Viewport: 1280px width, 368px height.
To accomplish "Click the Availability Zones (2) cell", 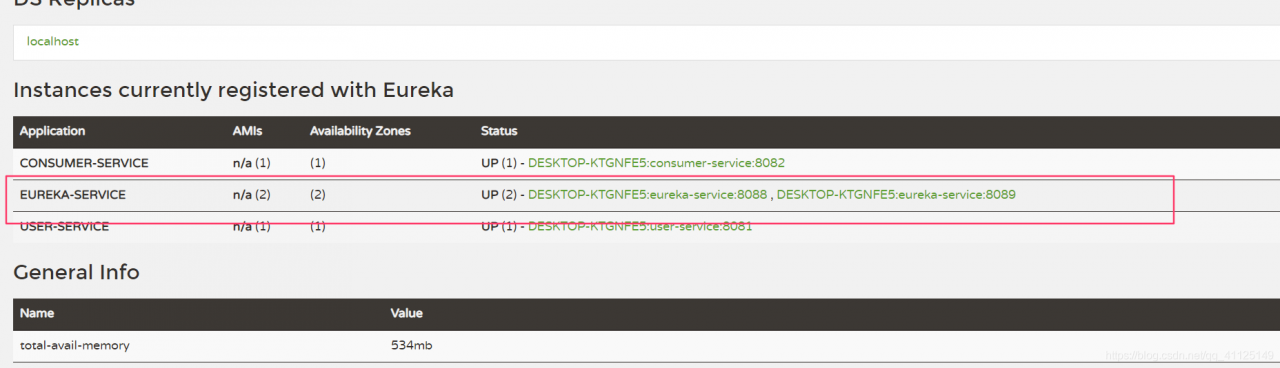I will pyautogui.click(x=318, y=195).
